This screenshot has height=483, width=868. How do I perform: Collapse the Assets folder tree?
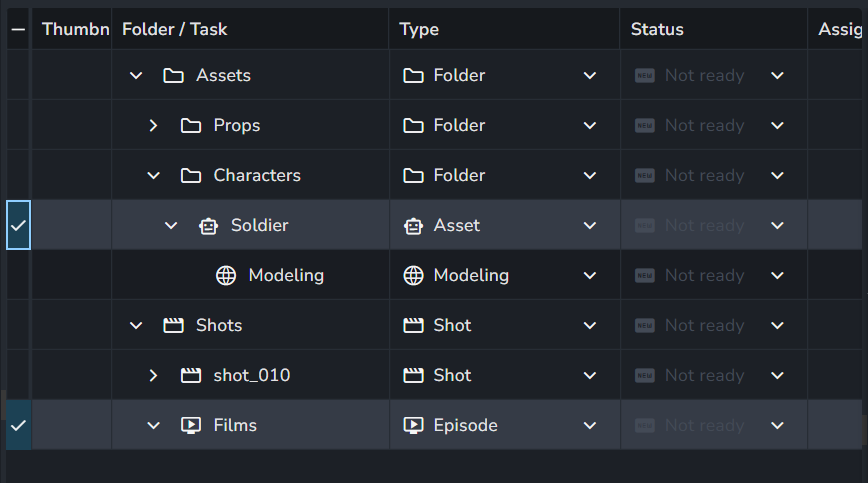136,75
